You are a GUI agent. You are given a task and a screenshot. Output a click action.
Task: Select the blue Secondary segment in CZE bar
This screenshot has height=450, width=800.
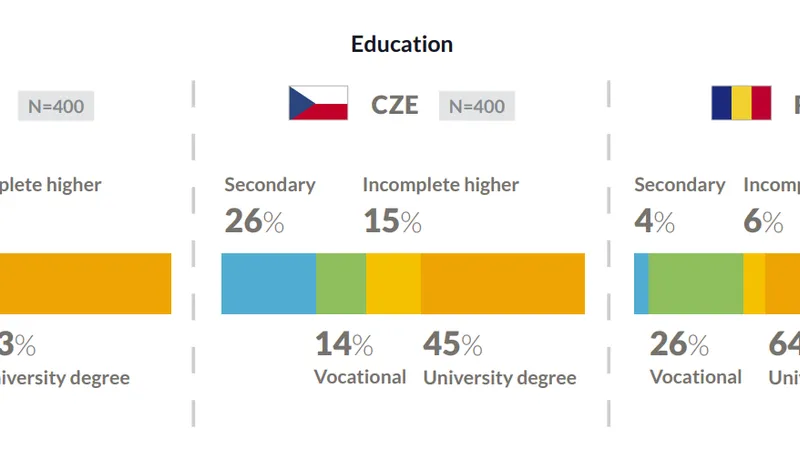pyautogui.click(x=269, y=284)
